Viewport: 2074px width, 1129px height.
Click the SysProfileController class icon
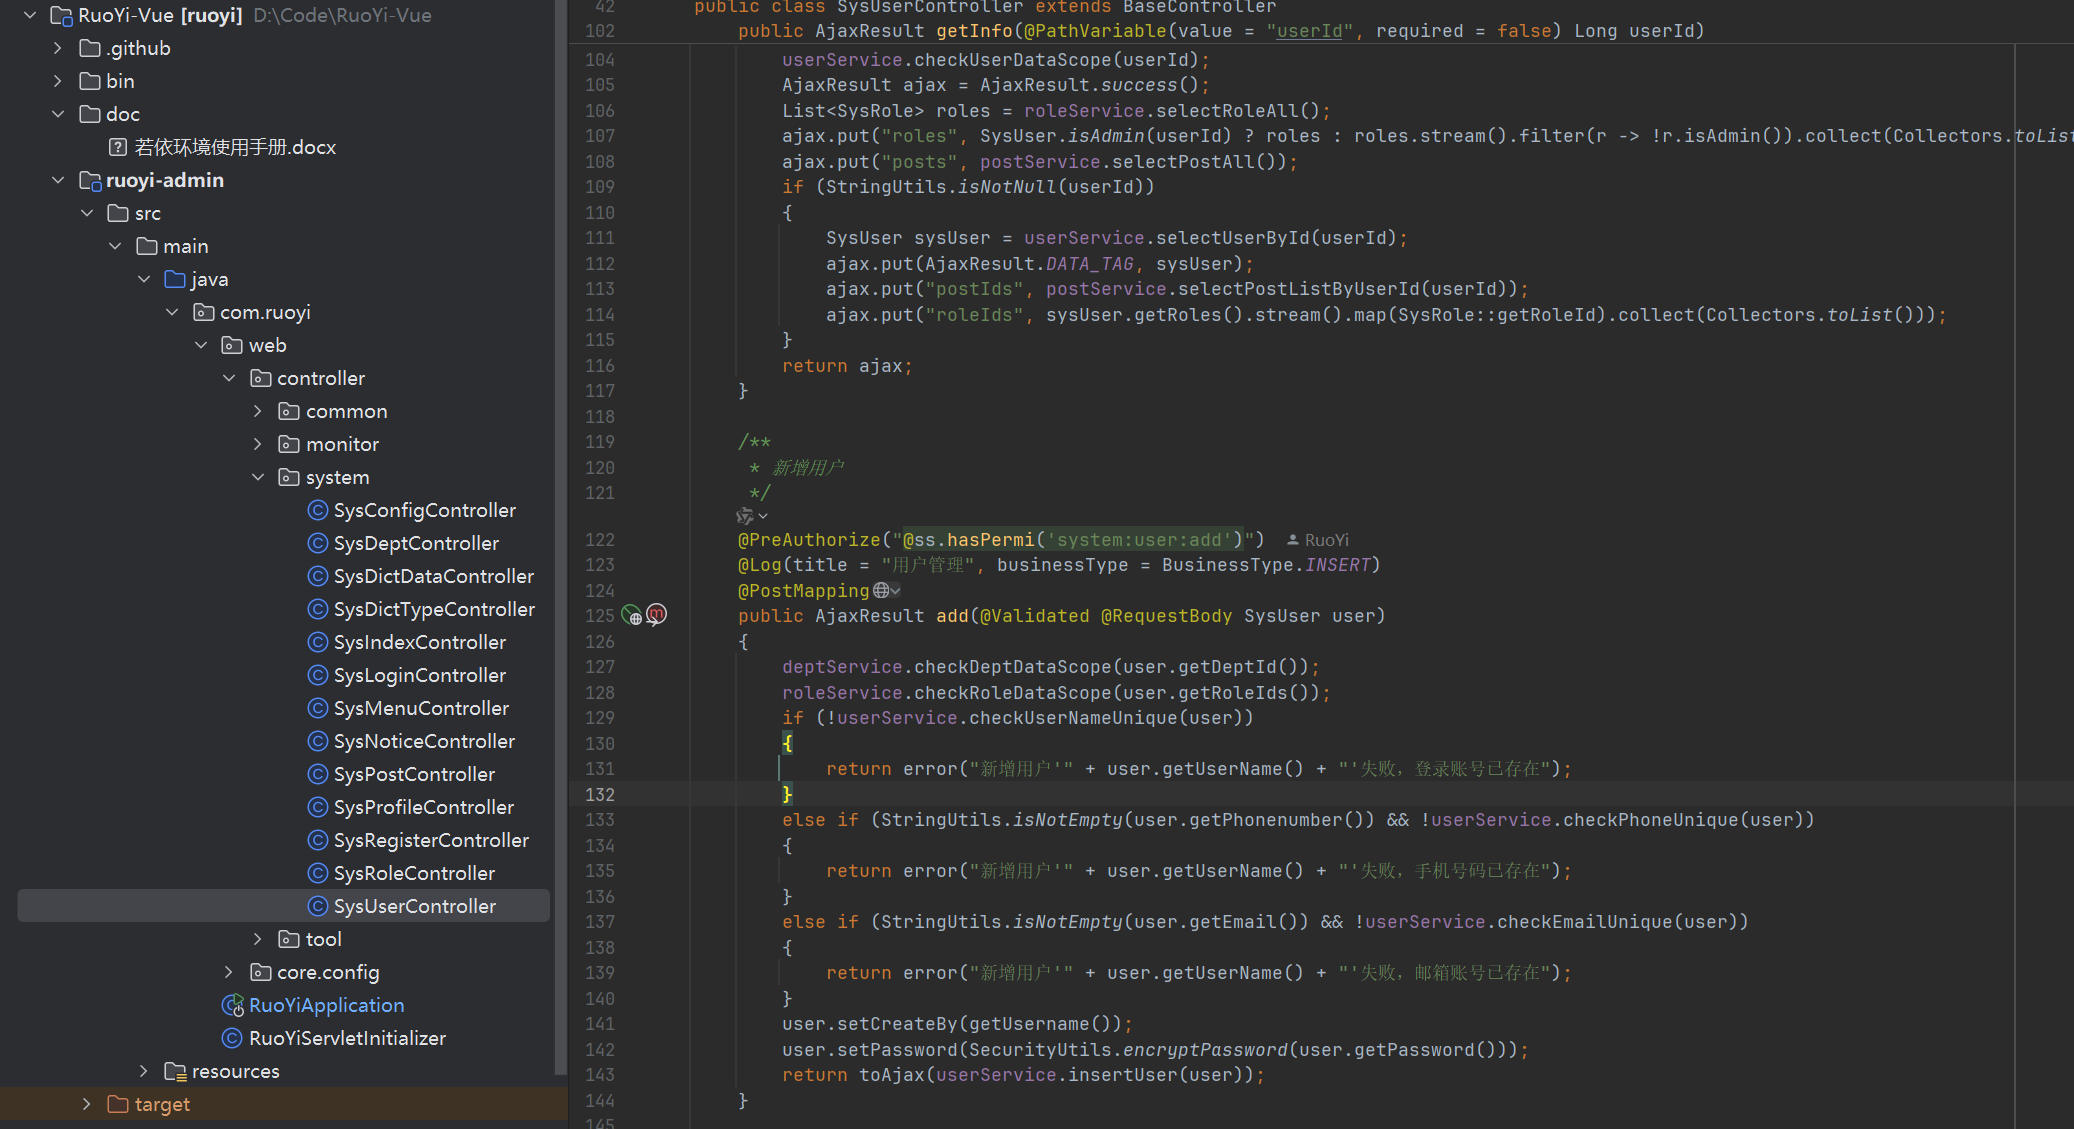pyautogui.click(x=318, y=807)
